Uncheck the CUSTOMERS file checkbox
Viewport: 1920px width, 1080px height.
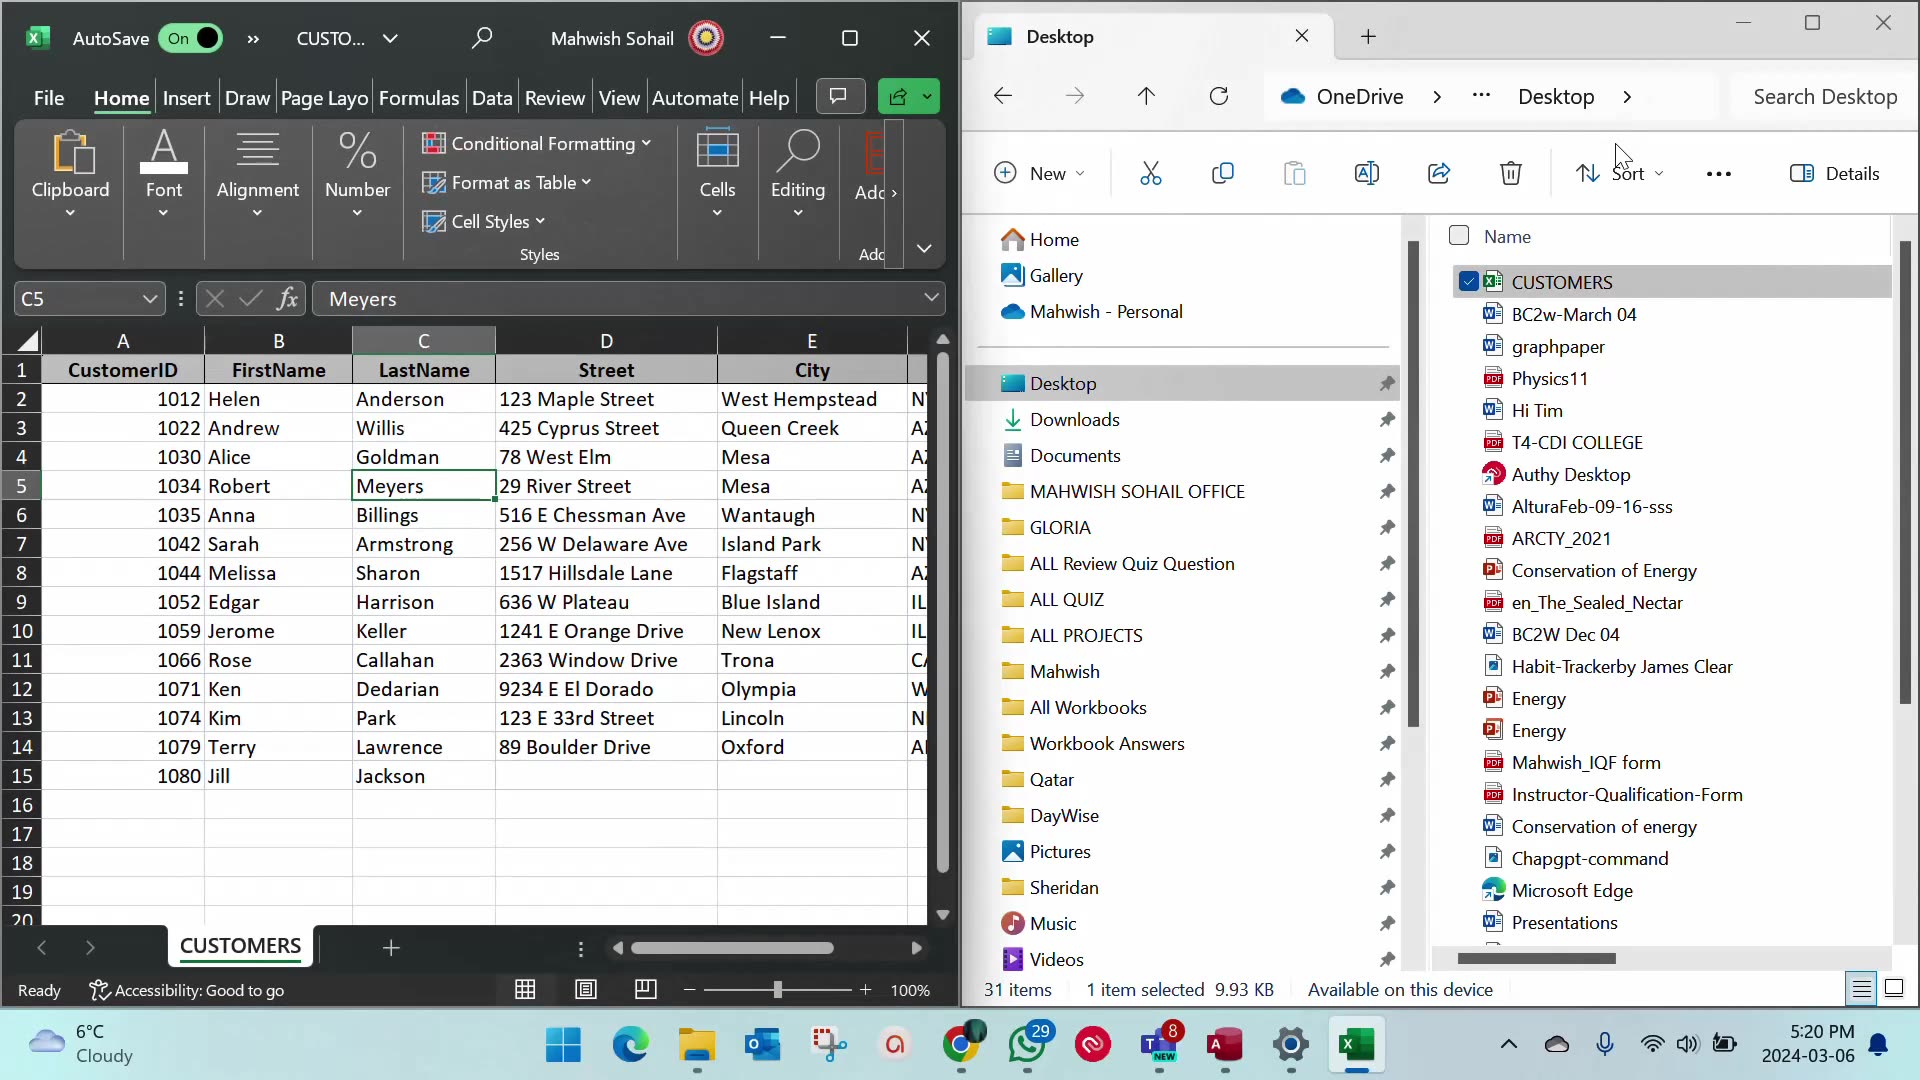(1468, 282)
